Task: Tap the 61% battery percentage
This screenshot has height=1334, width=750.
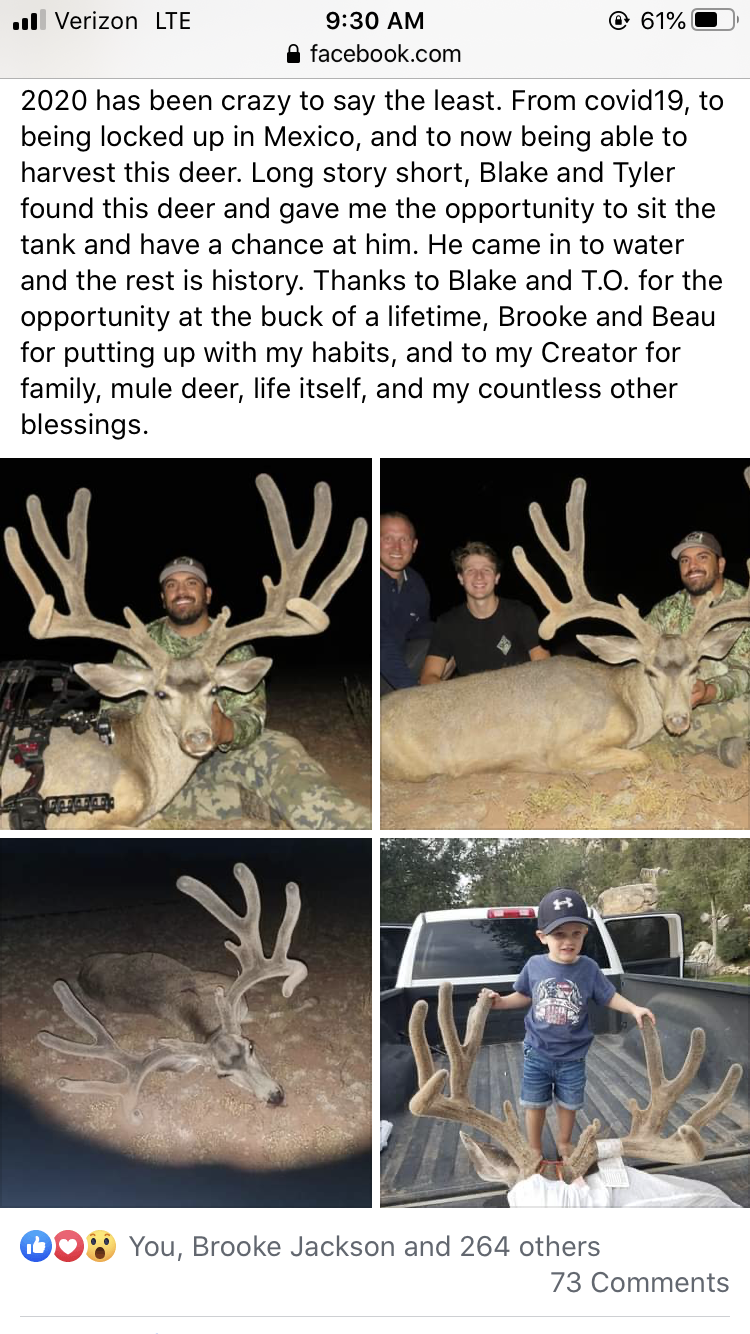Action: tap(662, 20)
